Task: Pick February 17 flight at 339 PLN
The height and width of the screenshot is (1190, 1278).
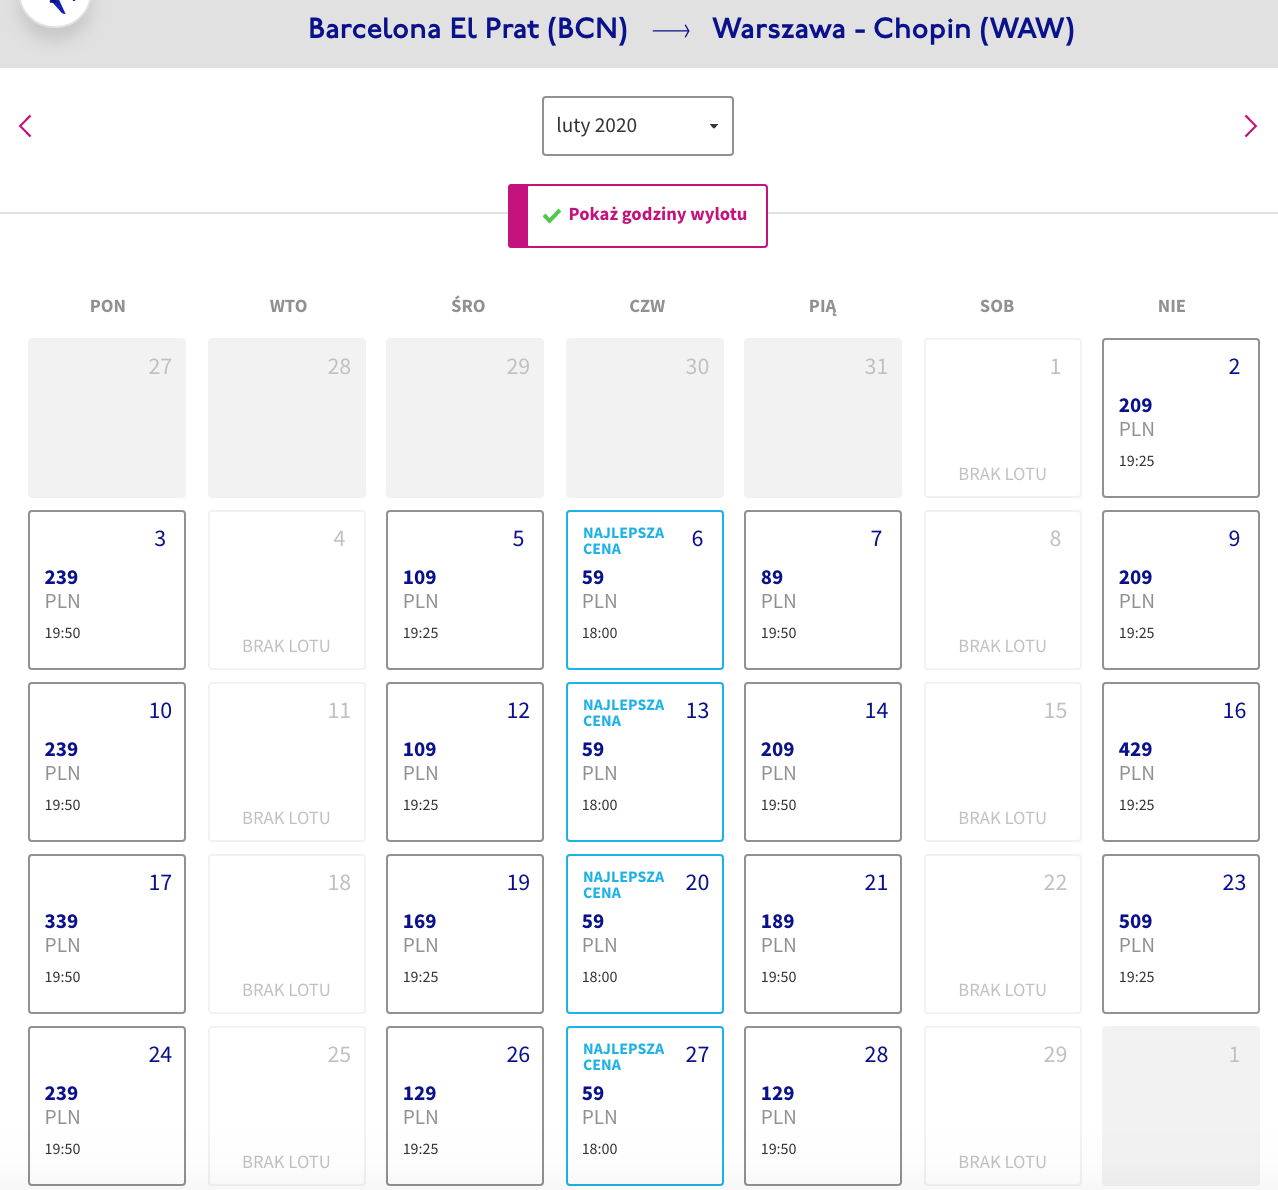Action: click(x=107, y=934)
